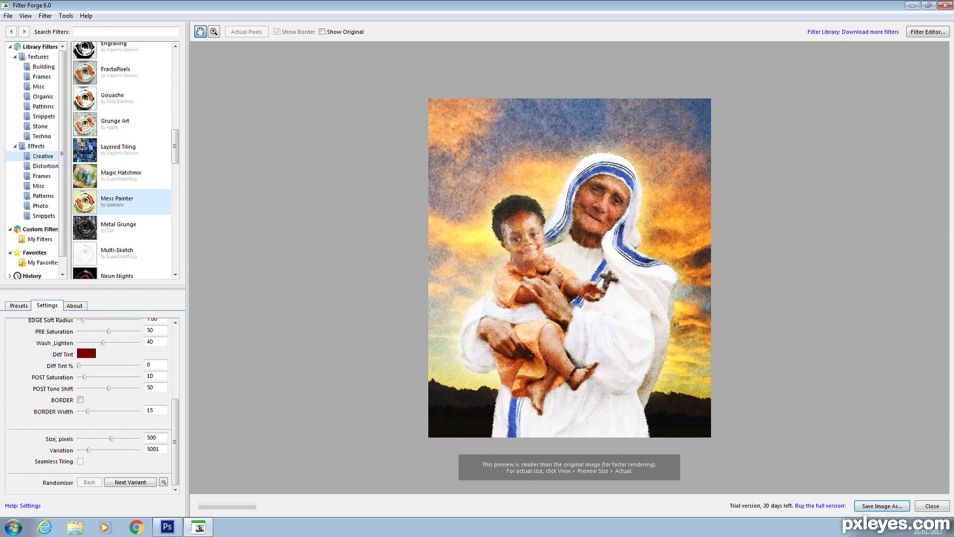
Task: Collapse the Textures tree node
Action: pyautogui.click(x=15, y=57)
